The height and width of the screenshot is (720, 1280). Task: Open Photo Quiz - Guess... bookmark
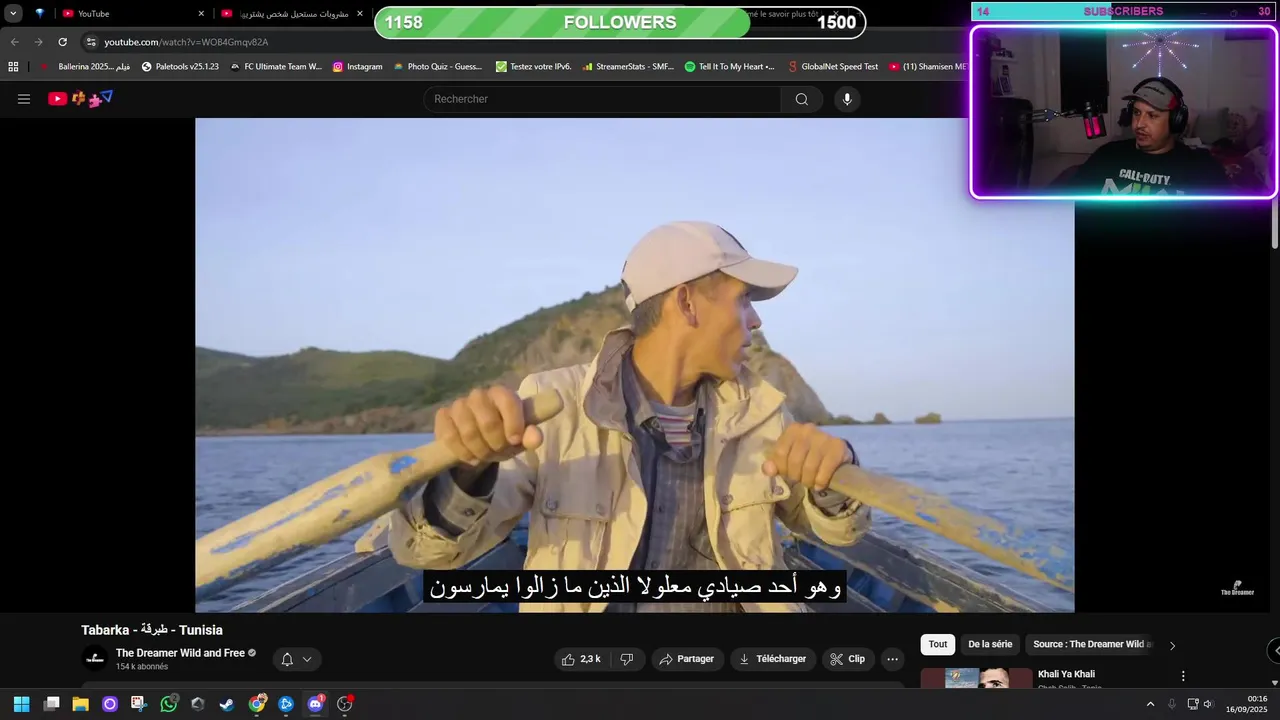pos(438,67)
